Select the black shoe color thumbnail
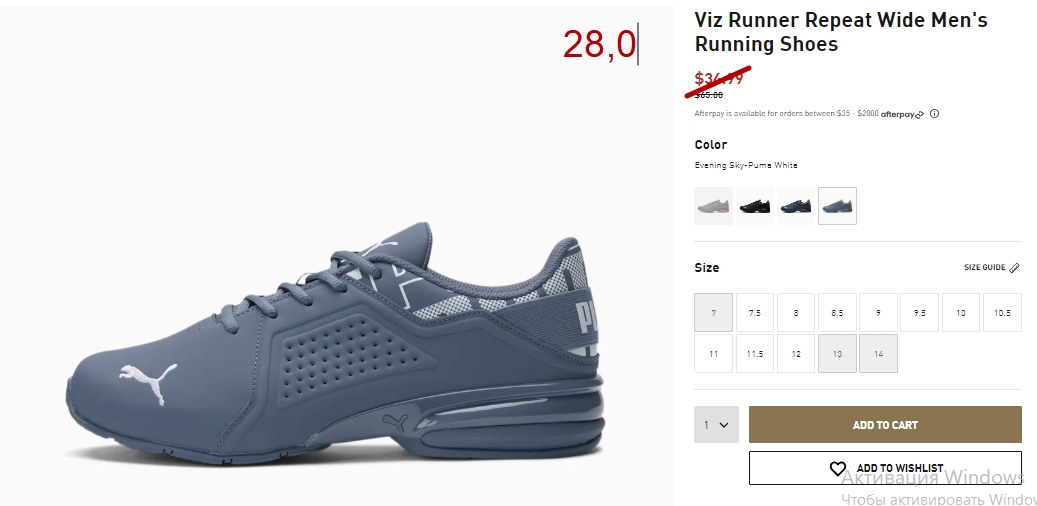Image resolution: width=1037 pixels, height=506 pixels. 755,206
